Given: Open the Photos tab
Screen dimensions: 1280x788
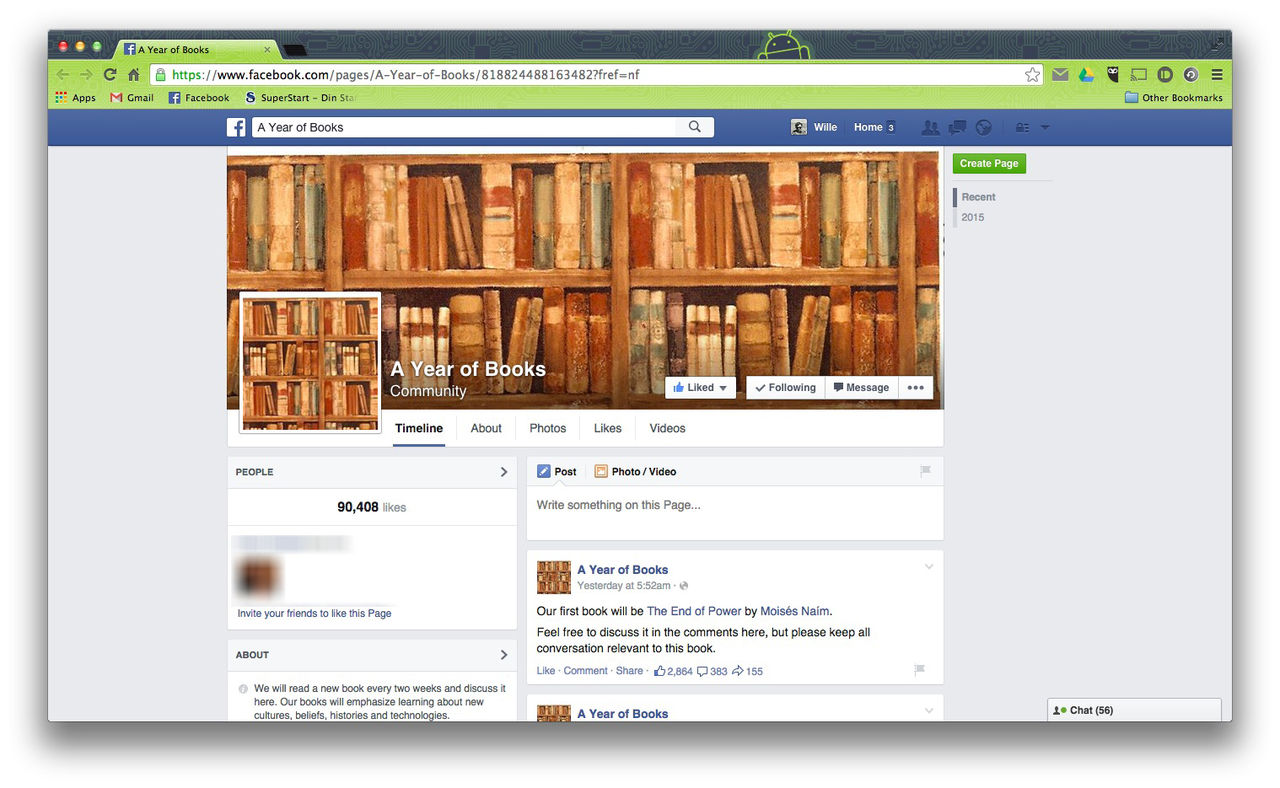Looking at the screenshot, I should pyautogui.click(x=548, y=428).
